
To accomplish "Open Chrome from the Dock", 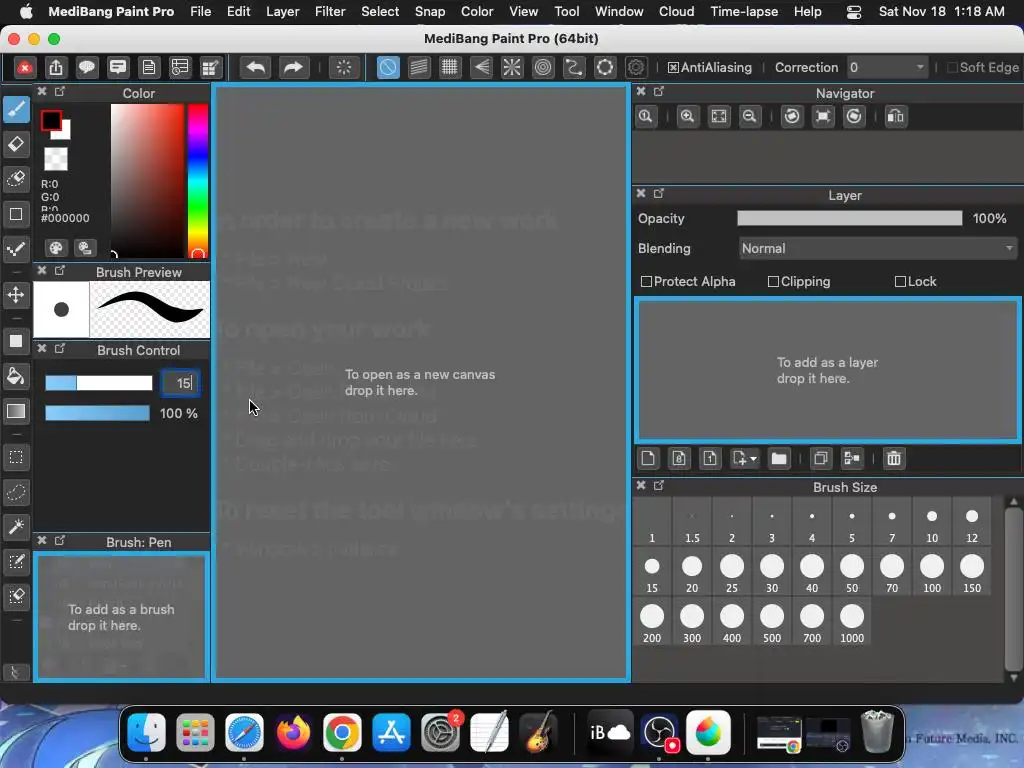I will 342,732.
